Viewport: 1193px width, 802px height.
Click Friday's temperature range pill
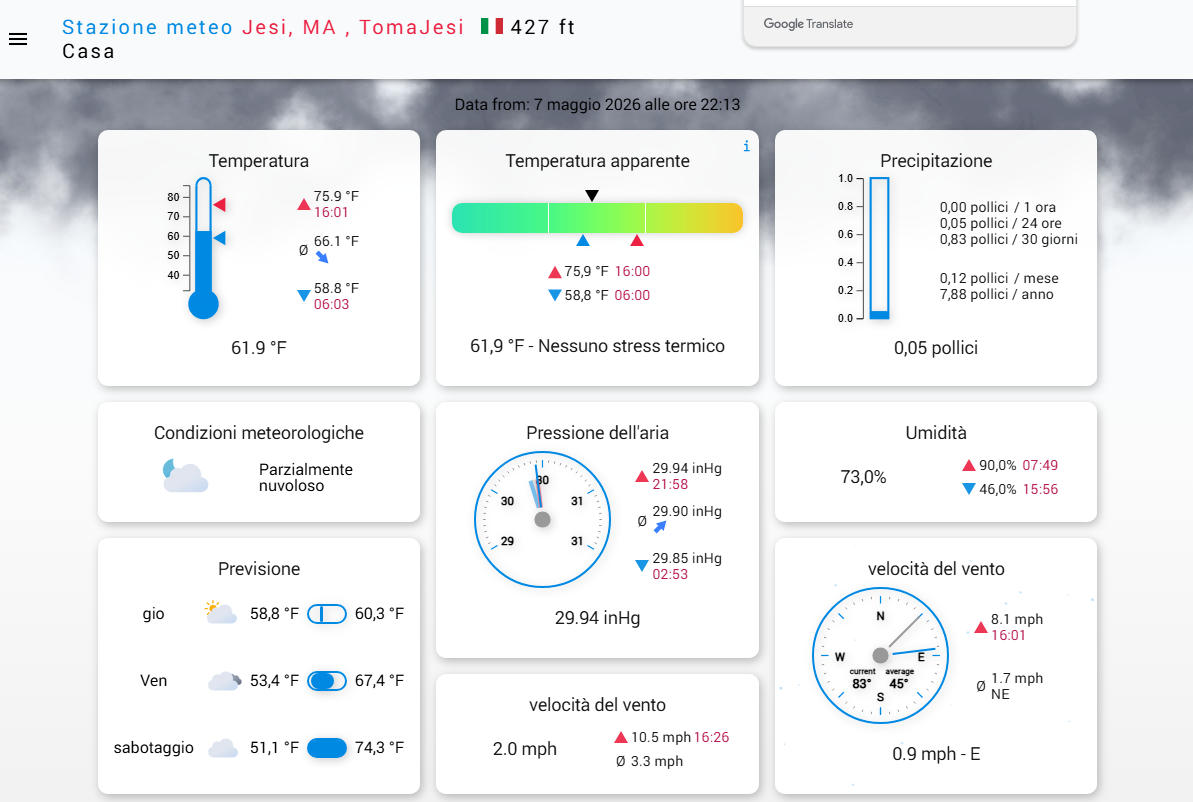(x=326, y=681)
